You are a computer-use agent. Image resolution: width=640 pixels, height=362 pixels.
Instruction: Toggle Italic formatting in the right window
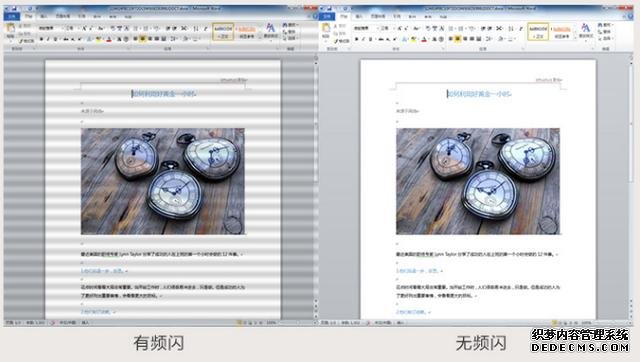tap(363, 39)
